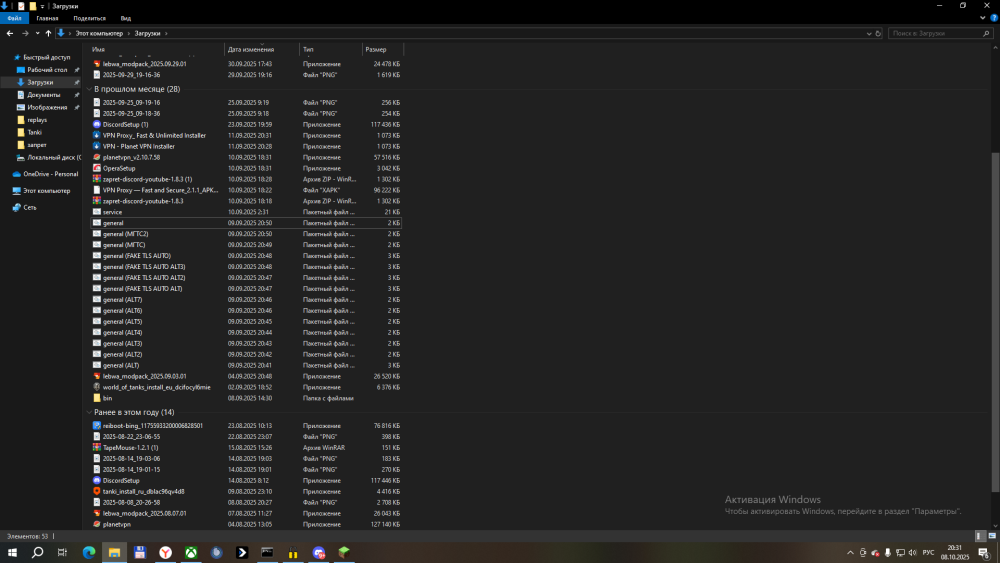The width and height of the screenshot is (1000, 563).
Task: Launch Microsoft Edge from the taskbar
Action: [89, 552]
